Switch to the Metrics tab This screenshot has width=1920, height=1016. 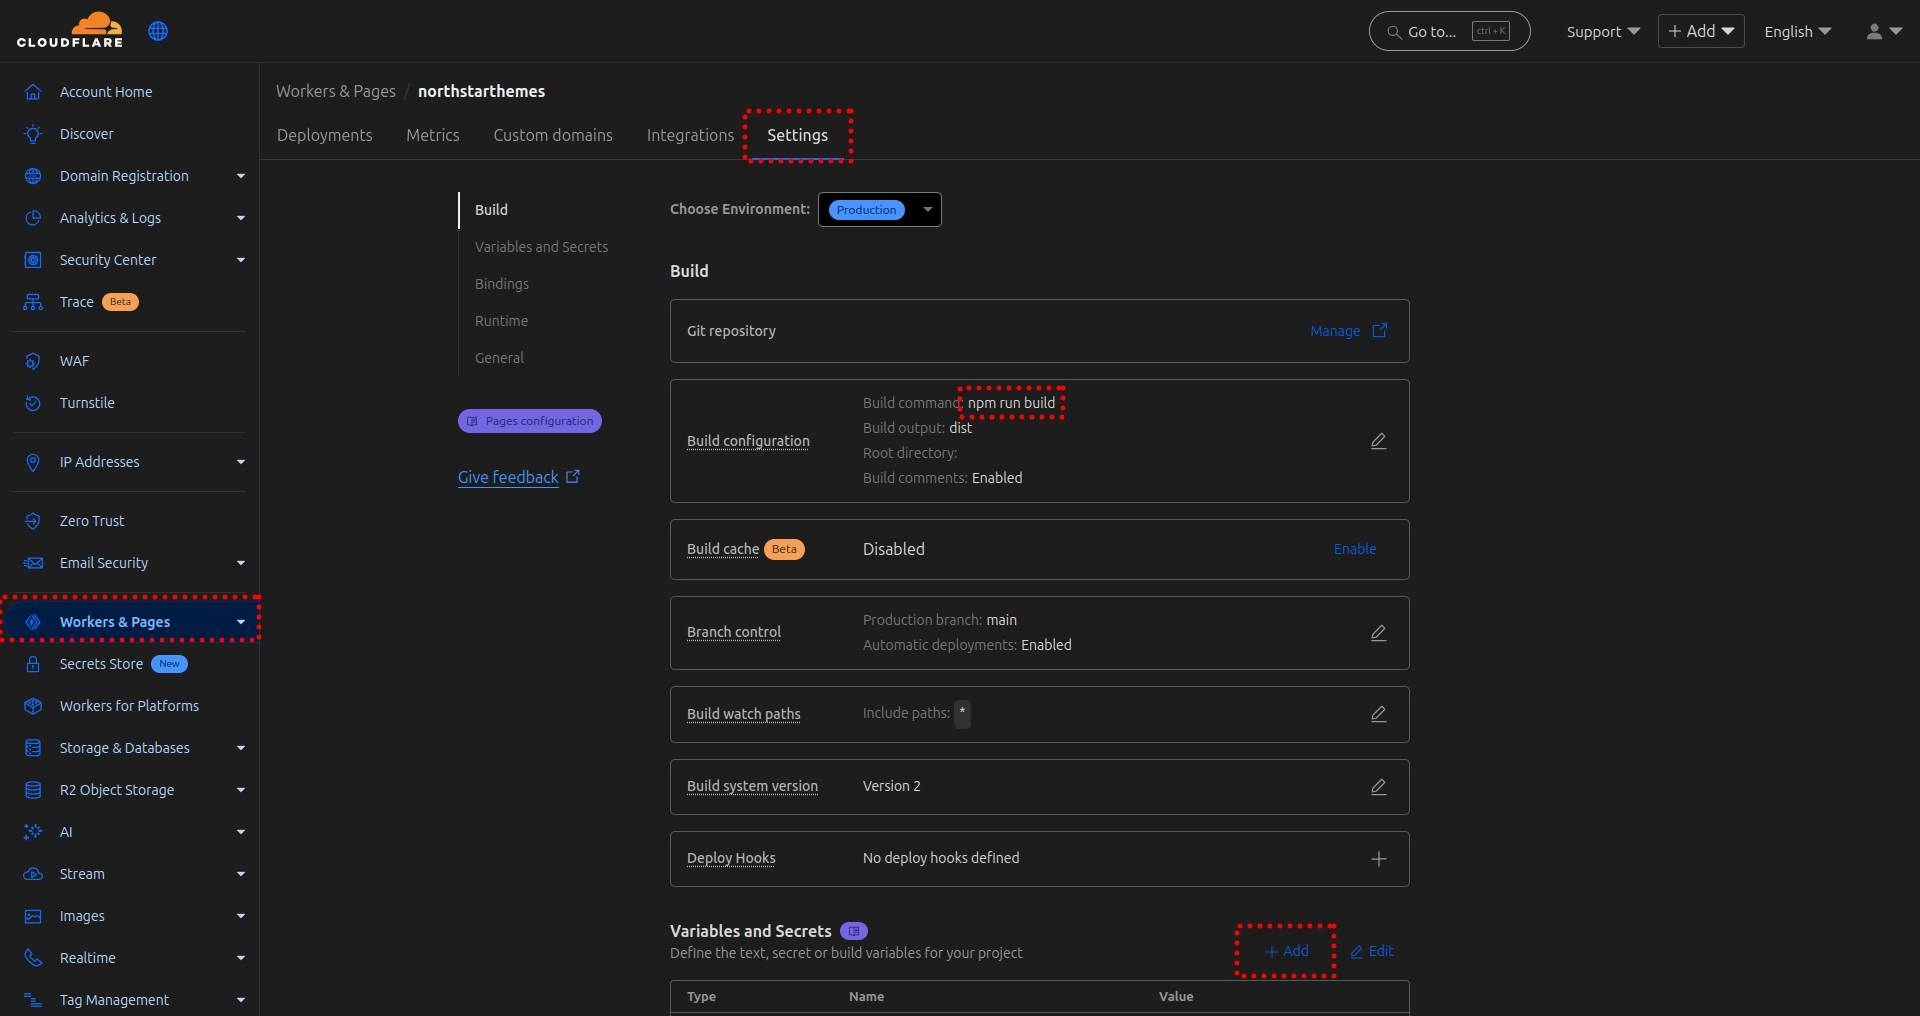(433, 135)
